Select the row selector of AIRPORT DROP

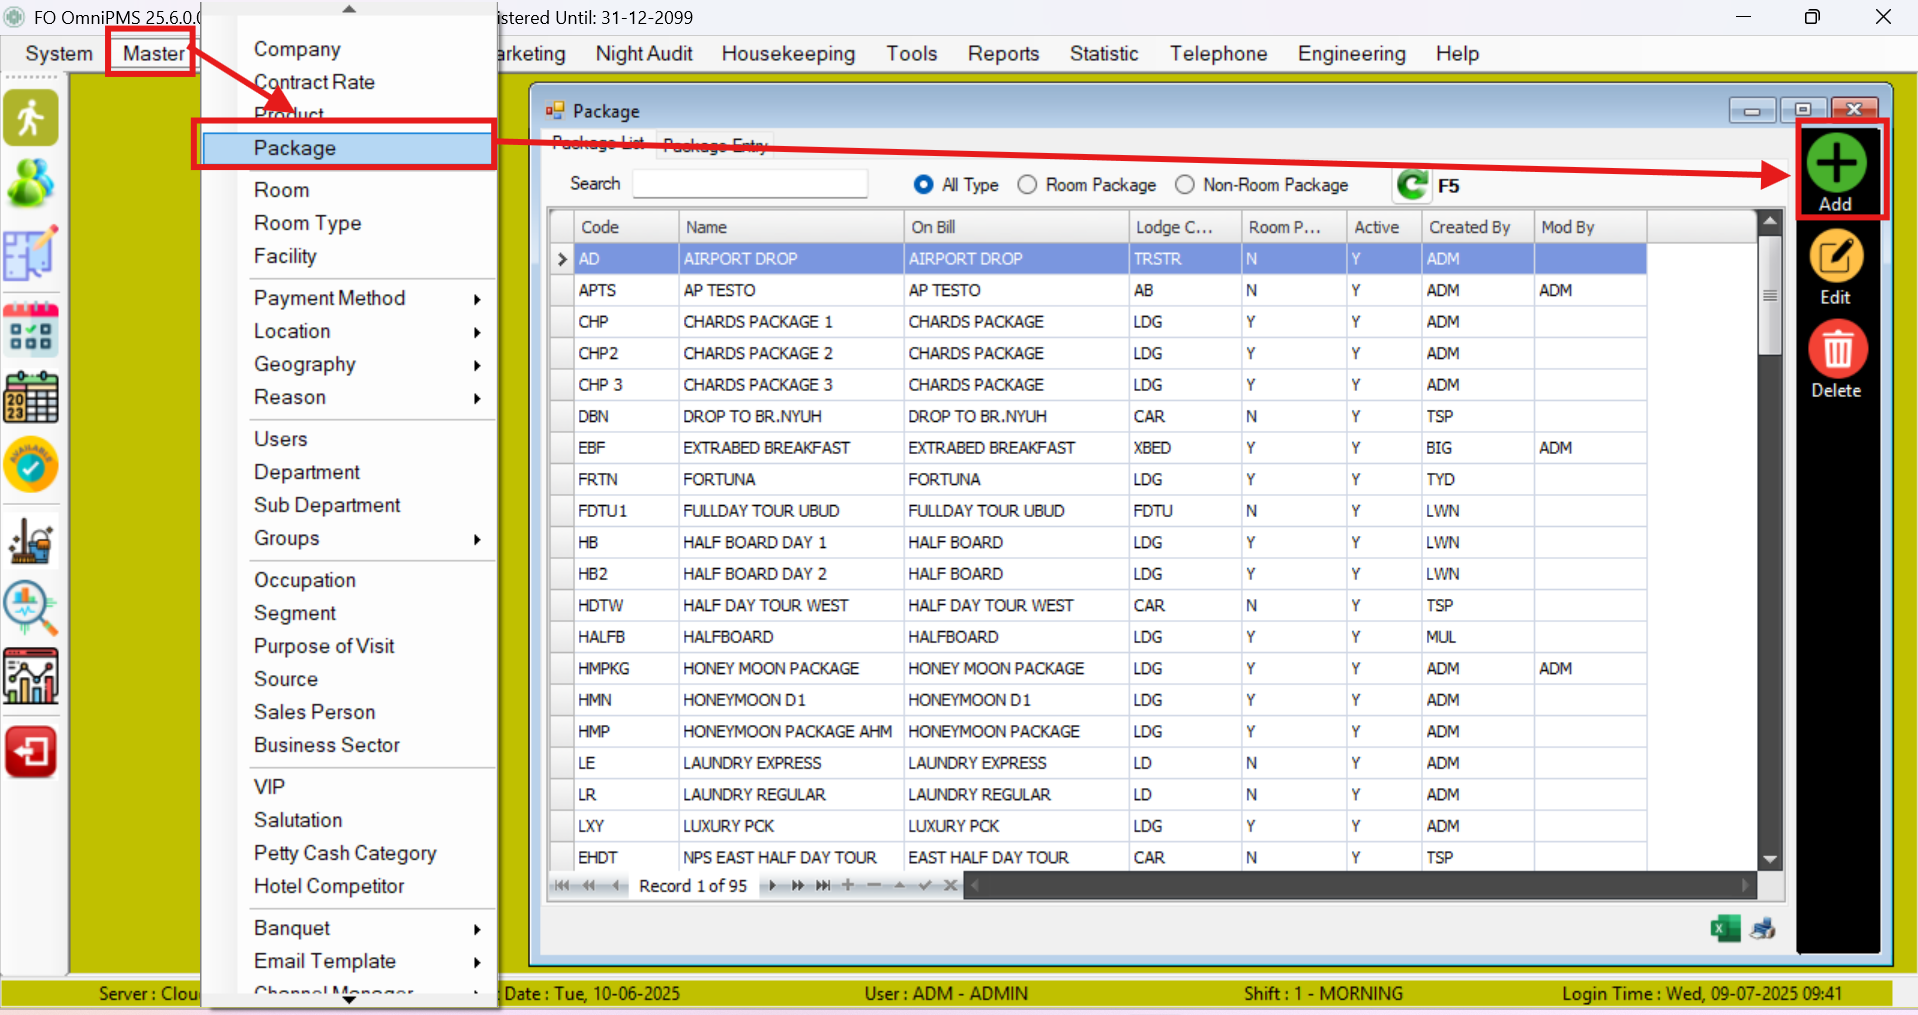(562, 259)
